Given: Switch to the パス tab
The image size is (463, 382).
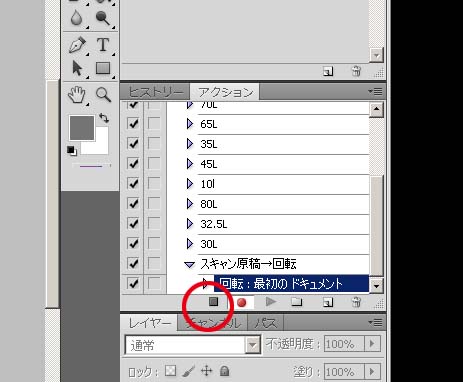Looking at the screenshot, I should (266, 323).
